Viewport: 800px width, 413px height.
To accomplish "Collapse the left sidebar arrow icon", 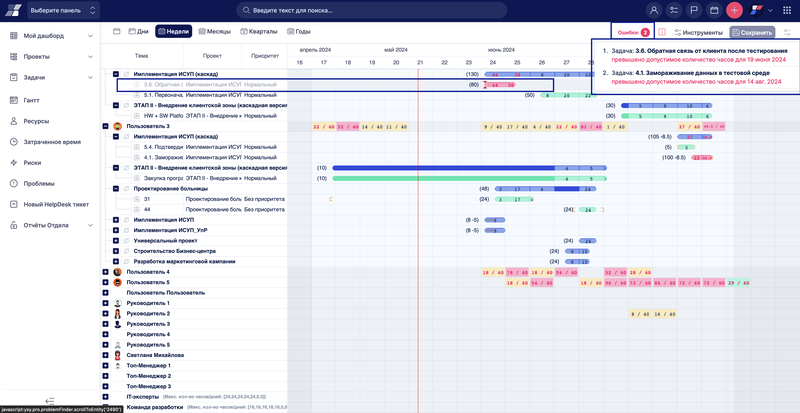I will (x=50, y=400).
